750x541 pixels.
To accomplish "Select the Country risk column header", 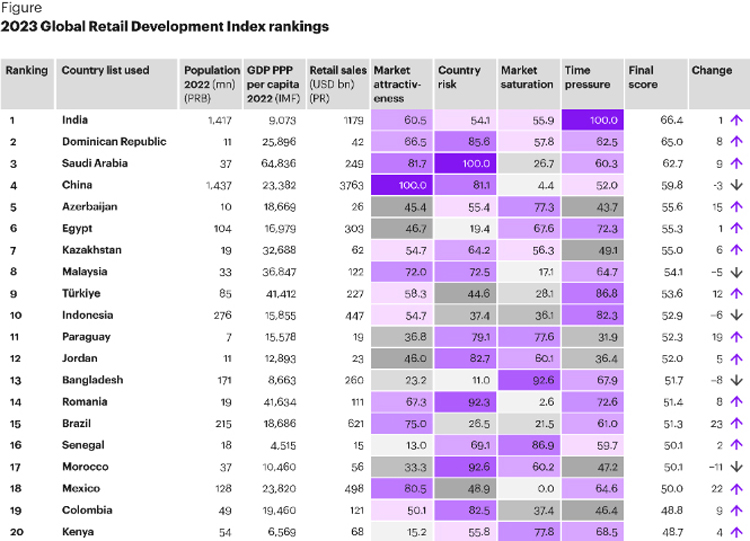I will (459, 78).
